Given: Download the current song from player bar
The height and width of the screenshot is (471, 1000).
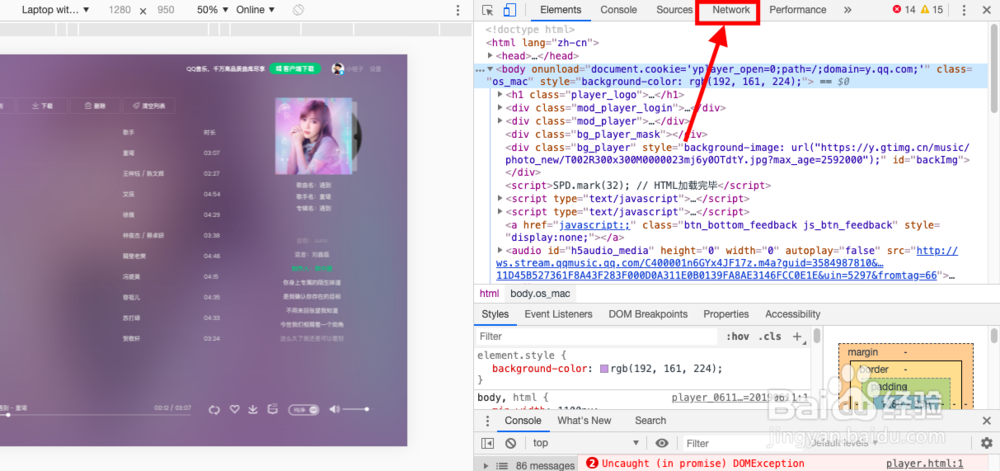Looking at the screenshot, I should (253, 409).
